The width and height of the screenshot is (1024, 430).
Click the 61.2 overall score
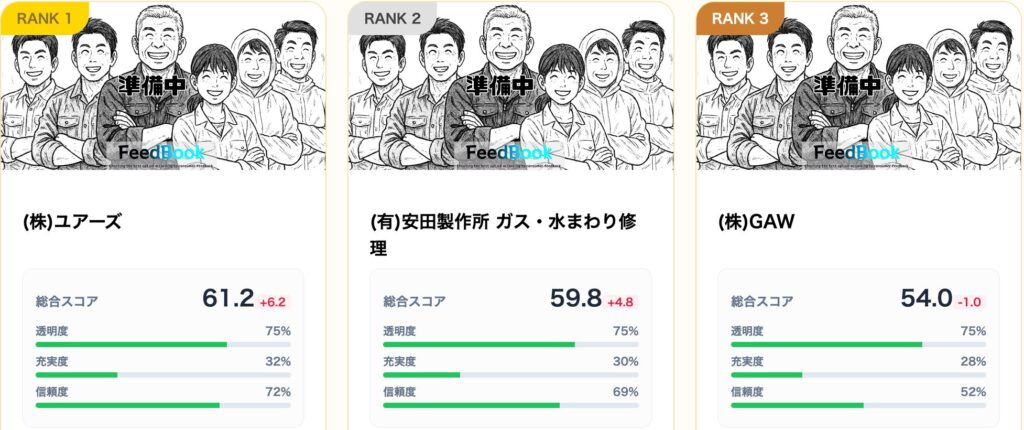click(x=228, y=298)
